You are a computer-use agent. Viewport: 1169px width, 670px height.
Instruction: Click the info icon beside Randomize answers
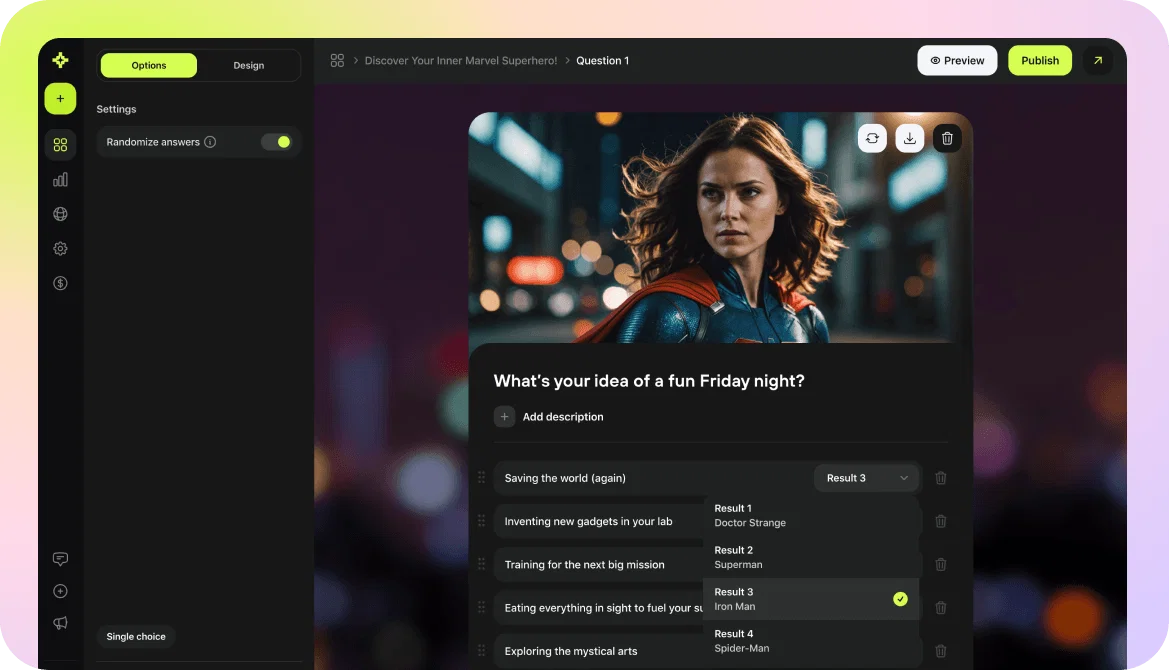tap(210, 142)
